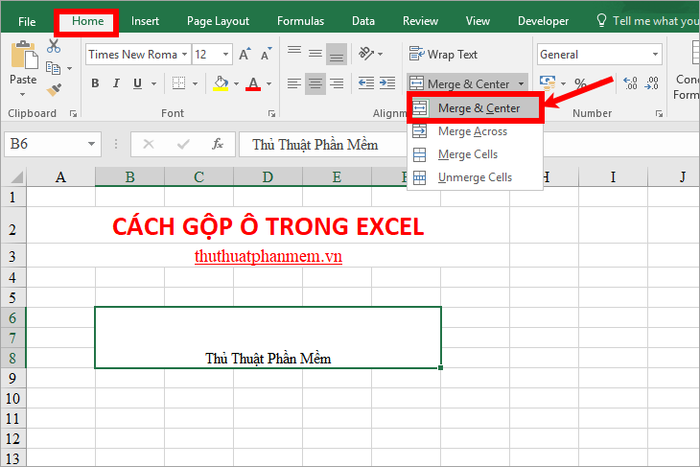Choose Merge Across menu option

coord(475,131)
